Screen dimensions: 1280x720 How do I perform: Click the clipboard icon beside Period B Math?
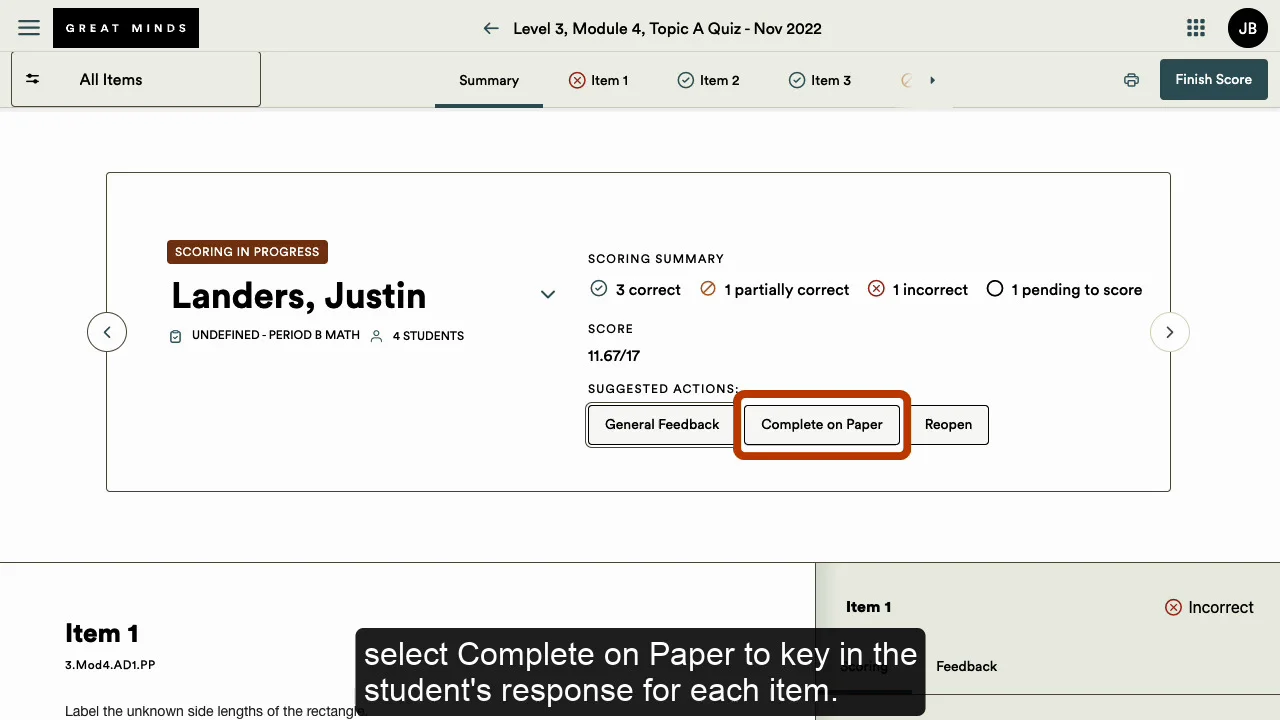176,336
